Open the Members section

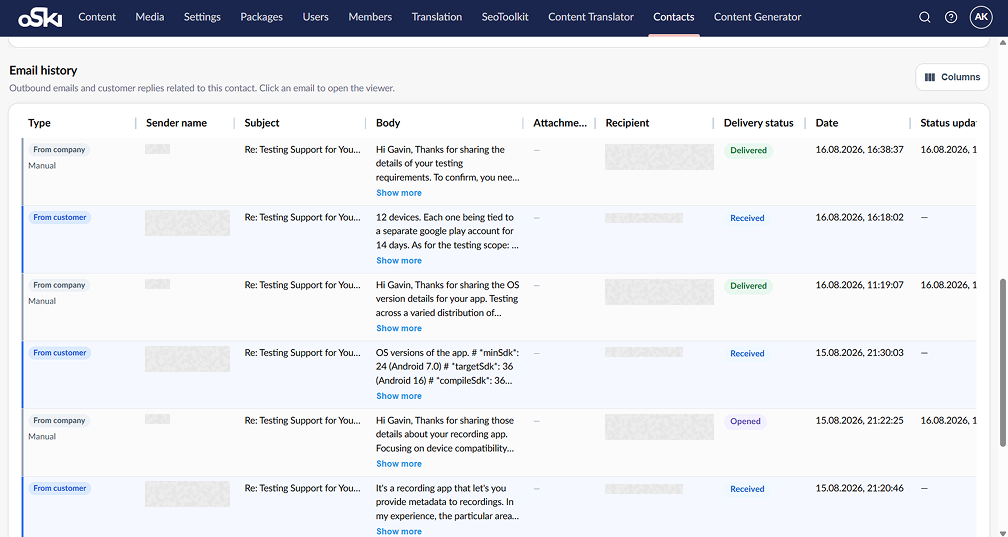370,17
